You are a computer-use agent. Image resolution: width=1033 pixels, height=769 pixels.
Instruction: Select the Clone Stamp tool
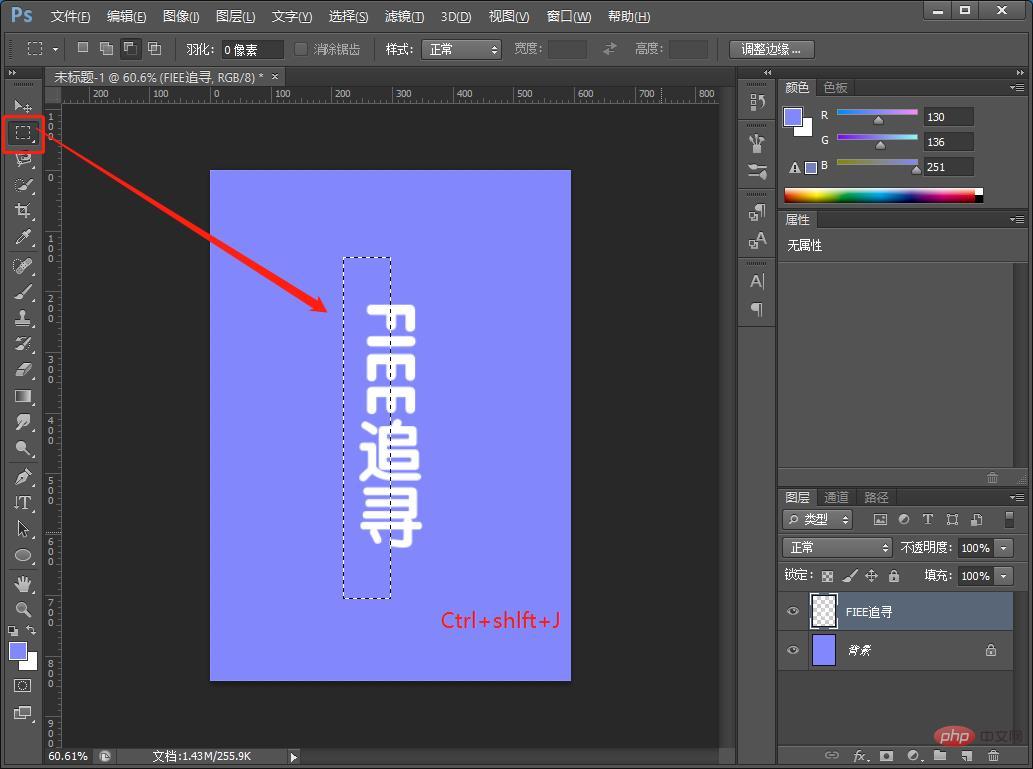click(x=23, y=318)
